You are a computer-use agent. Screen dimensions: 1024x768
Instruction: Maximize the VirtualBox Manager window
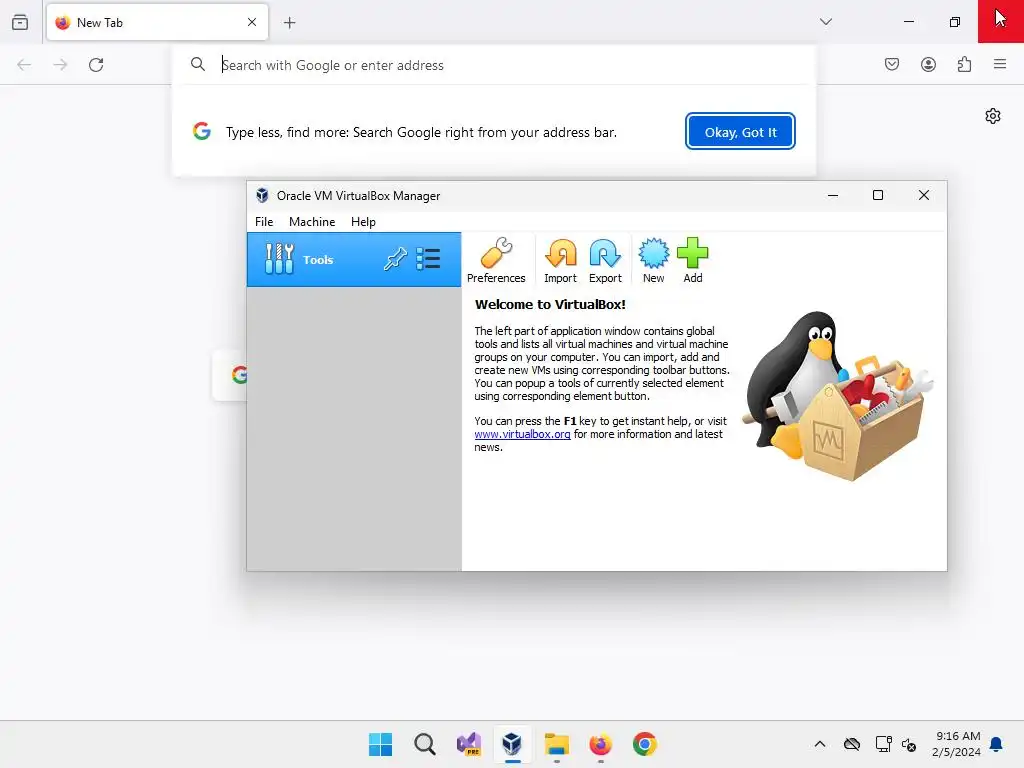pyautogui.click(x=878, y=195)
